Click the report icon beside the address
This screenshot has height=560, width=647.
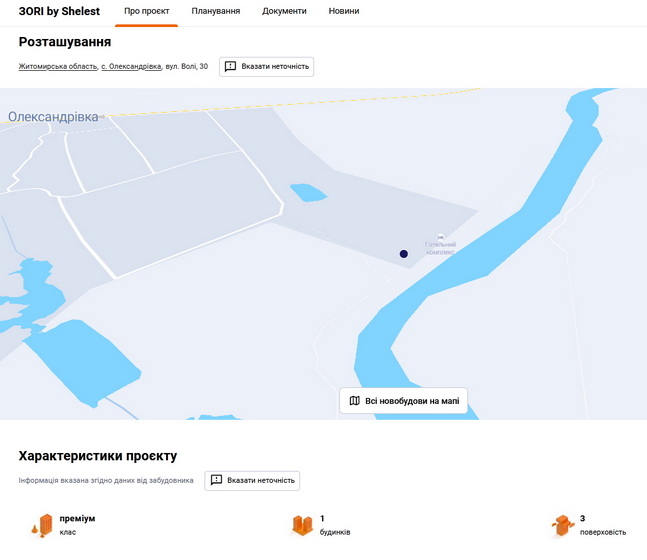230,67
